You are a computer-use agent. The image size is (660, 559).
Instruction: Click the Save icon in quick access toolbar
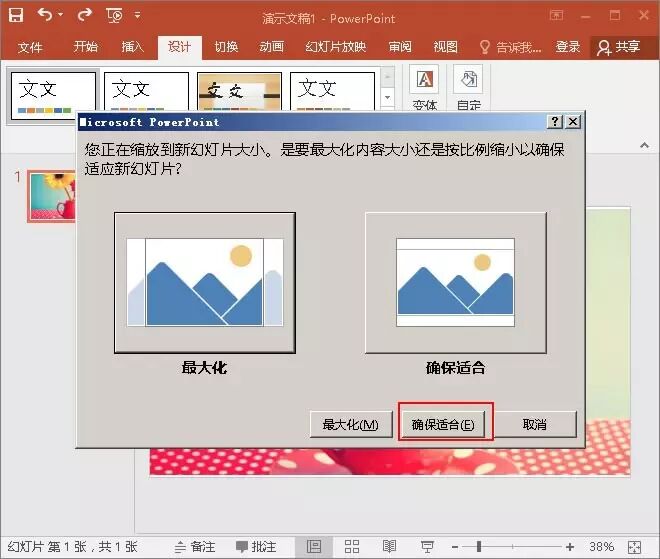(x=16, y=15)
